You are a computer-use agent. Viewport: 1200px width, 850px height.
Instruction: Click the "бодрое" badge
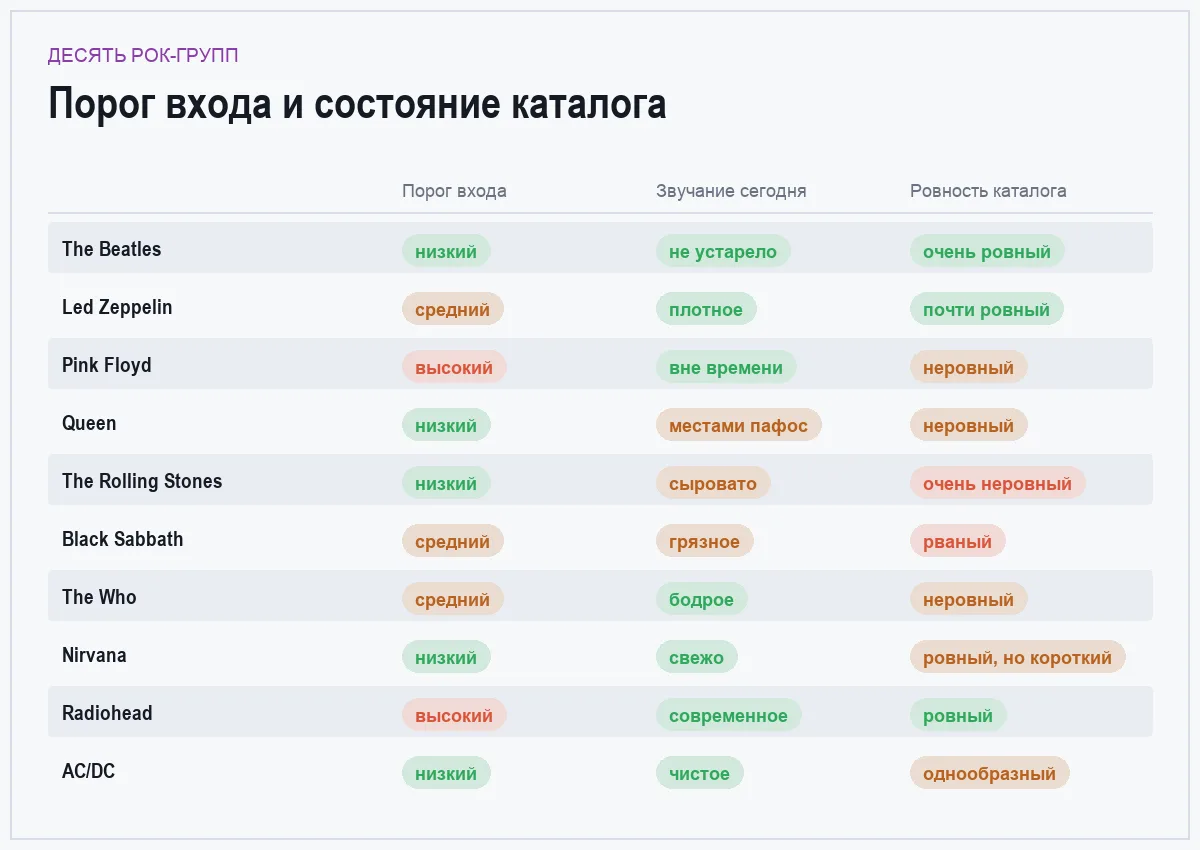[x=702, y=599]
